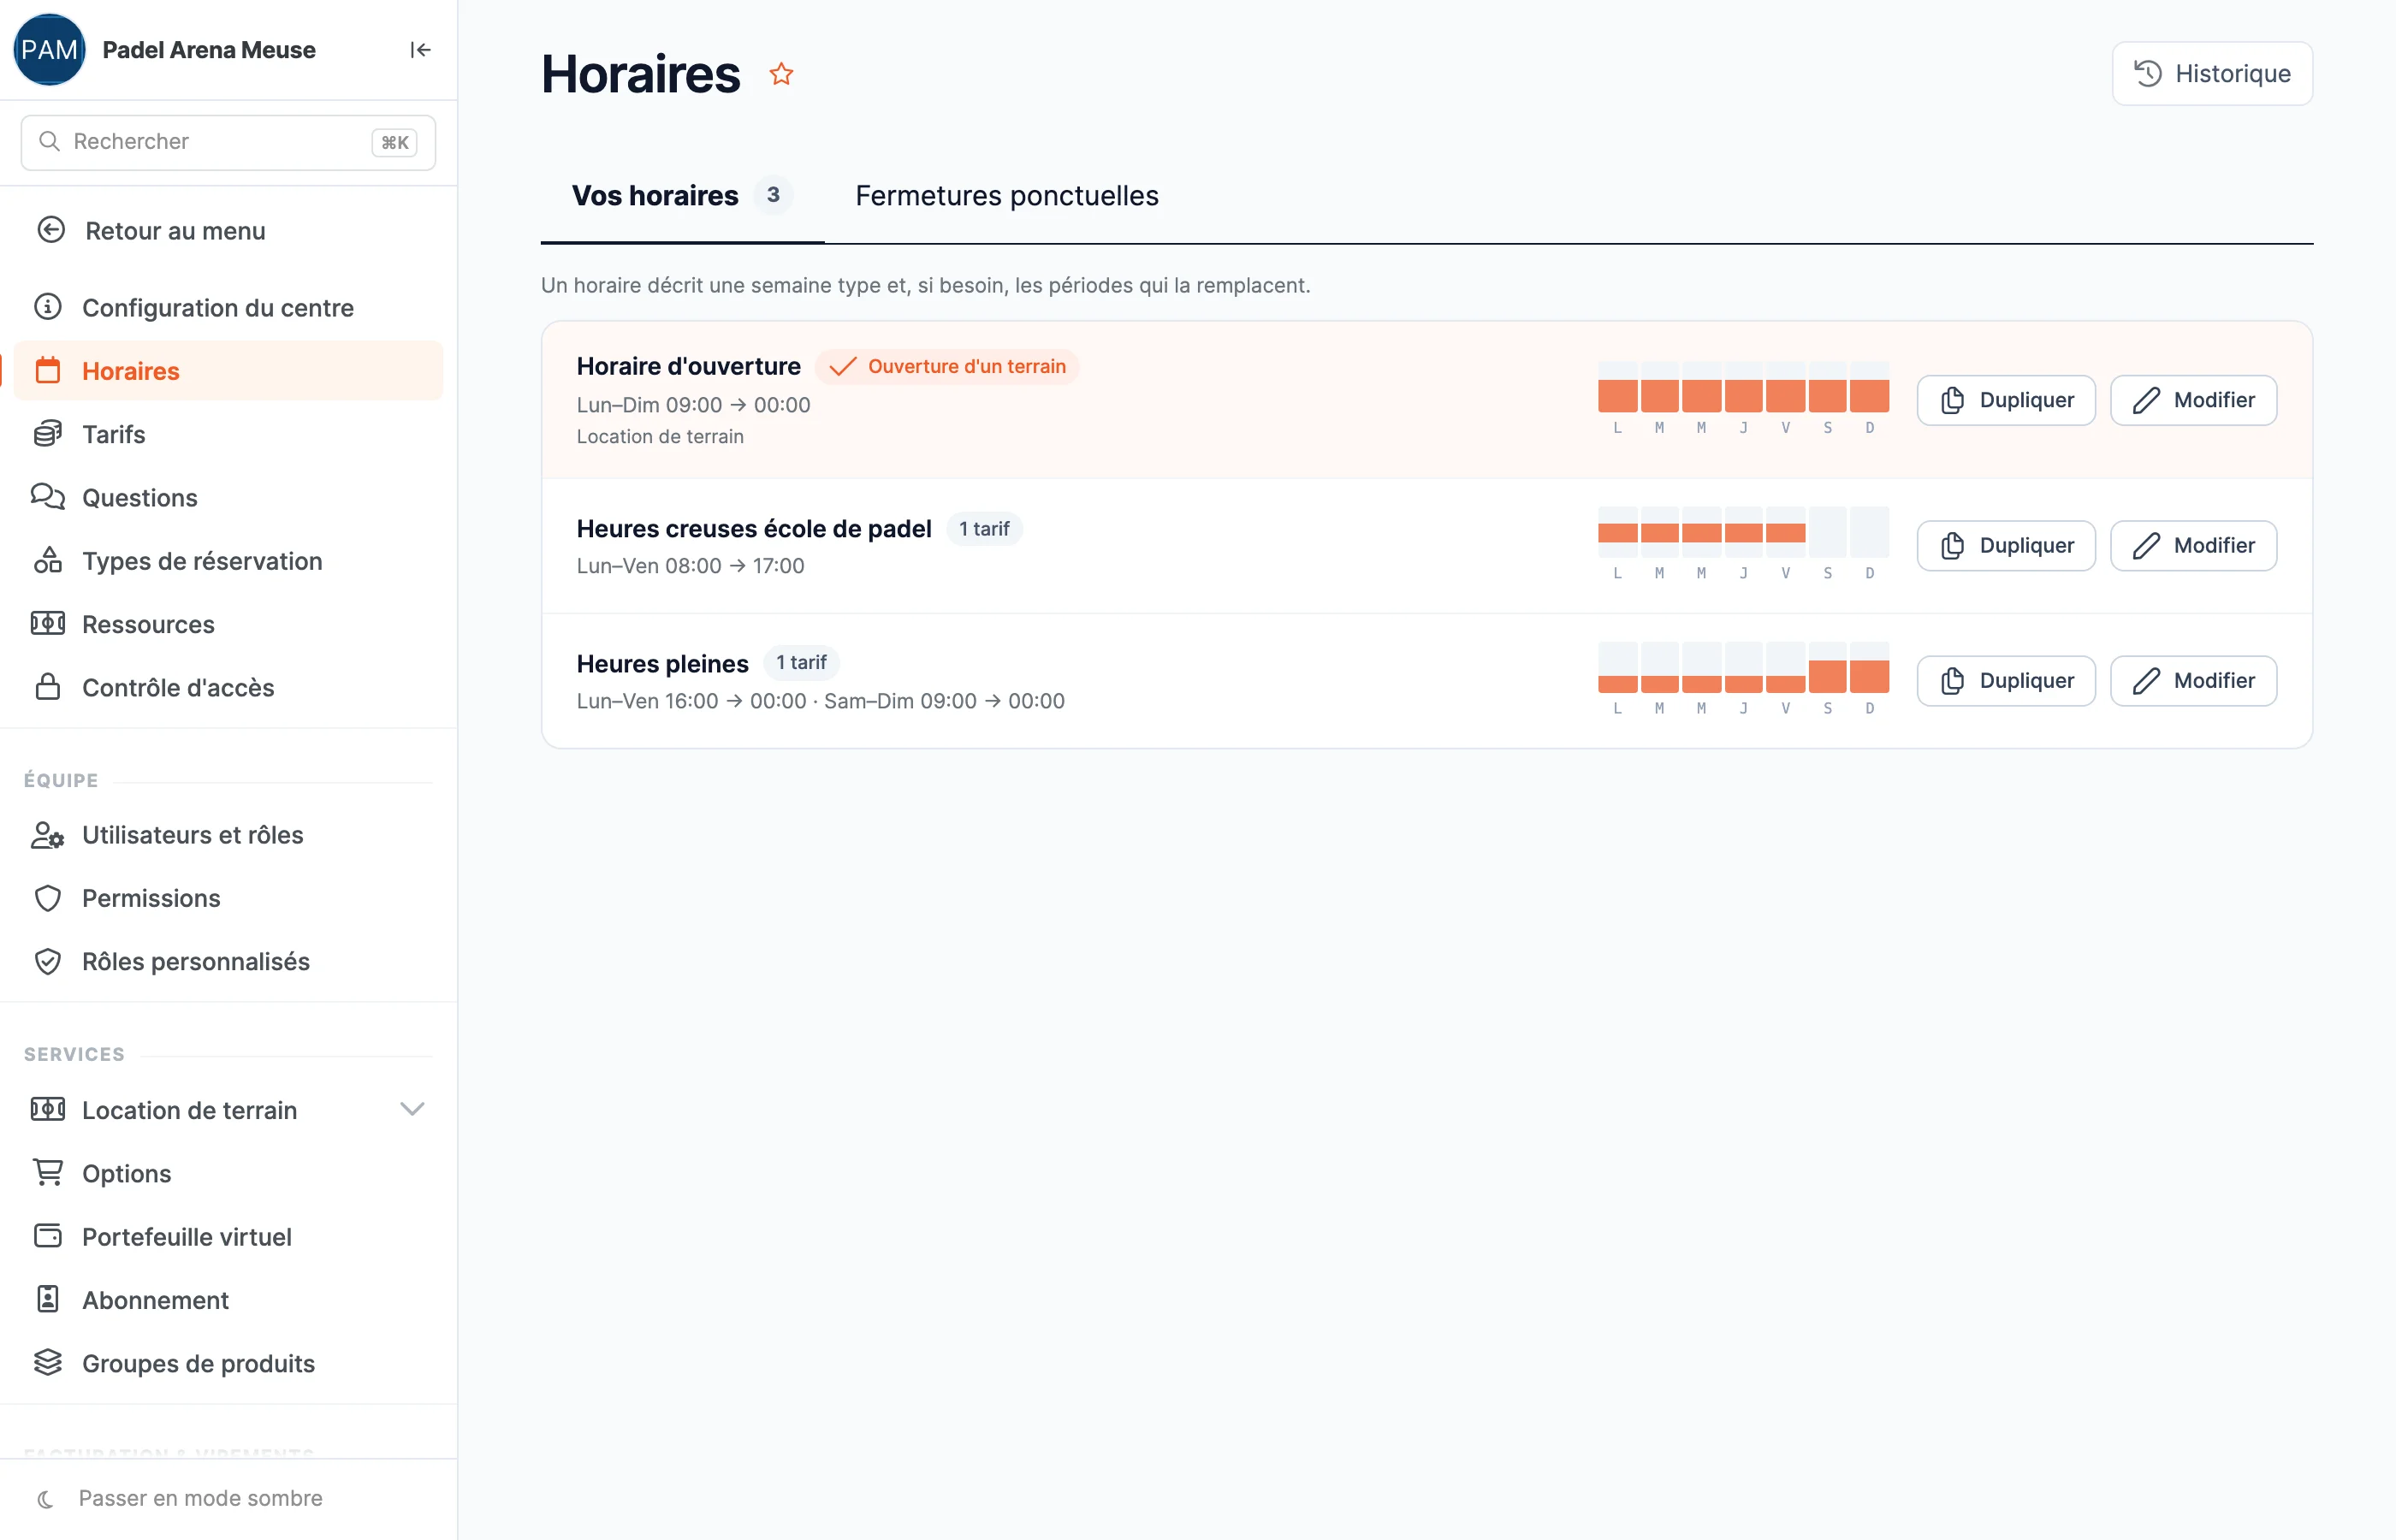2396x1540 pixels.
Task: Click the Abonnement badge icon
Action: pos(48,1299)
